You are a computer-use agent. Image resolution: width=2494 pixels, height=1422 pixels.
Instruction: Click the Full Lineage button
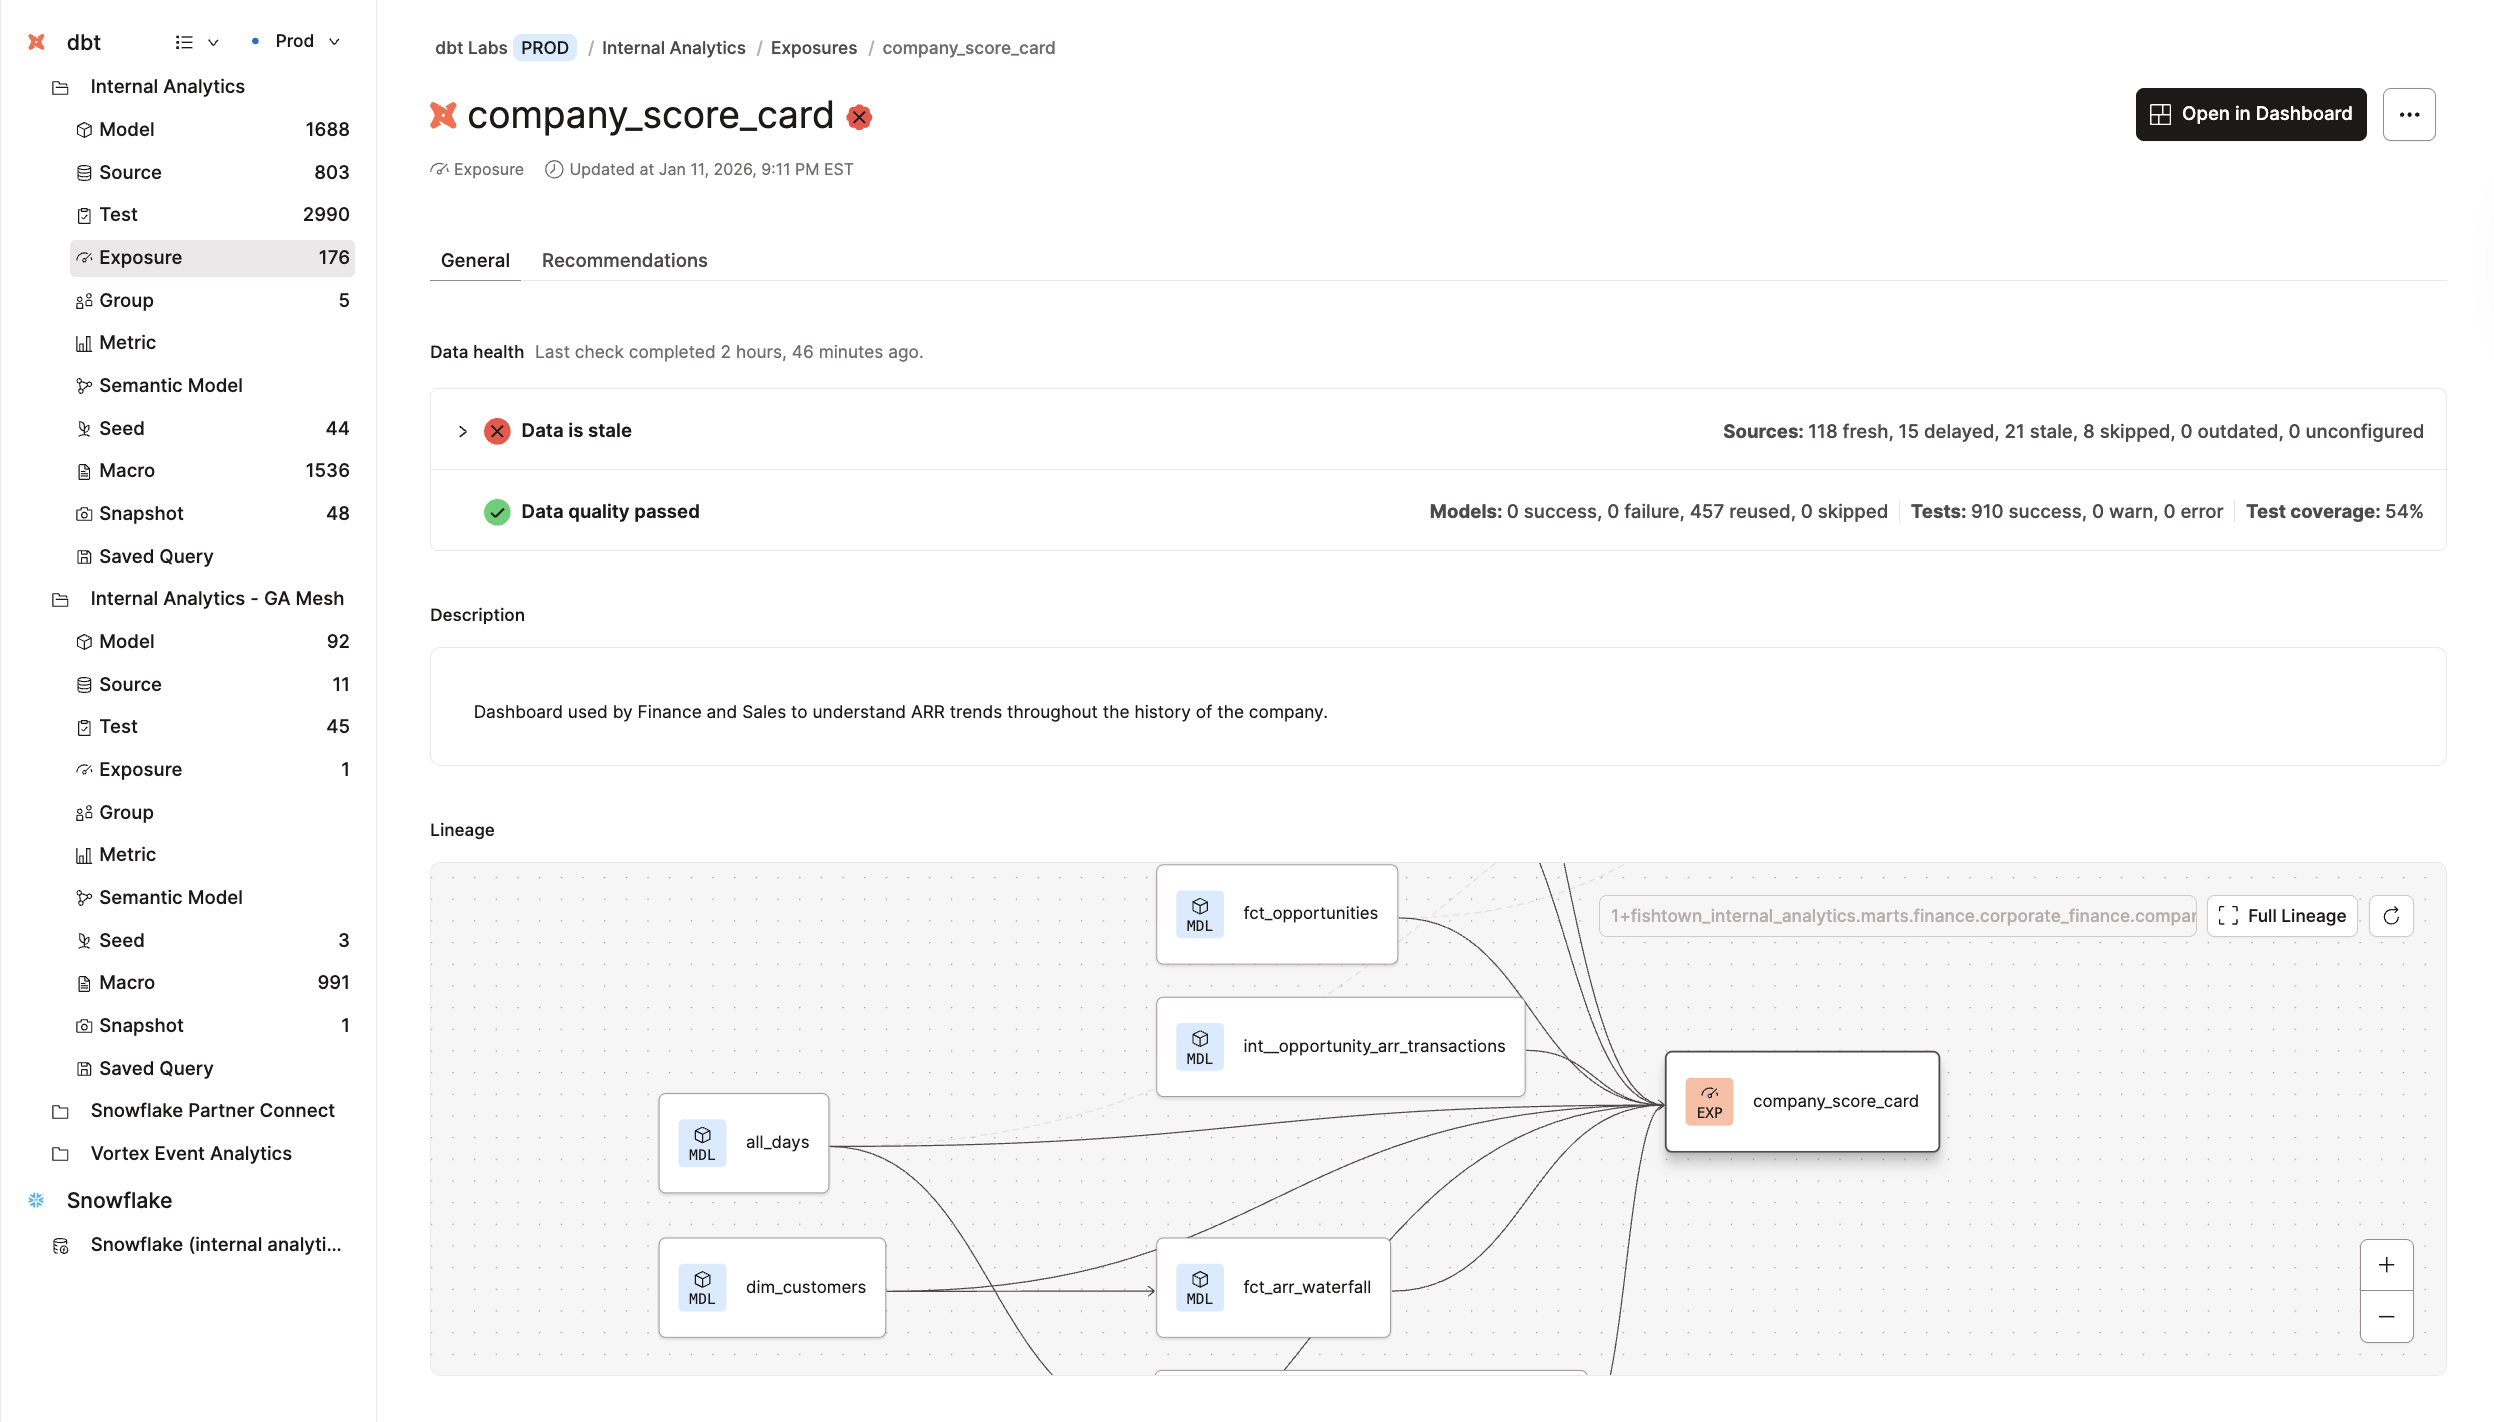[2282, 916]
